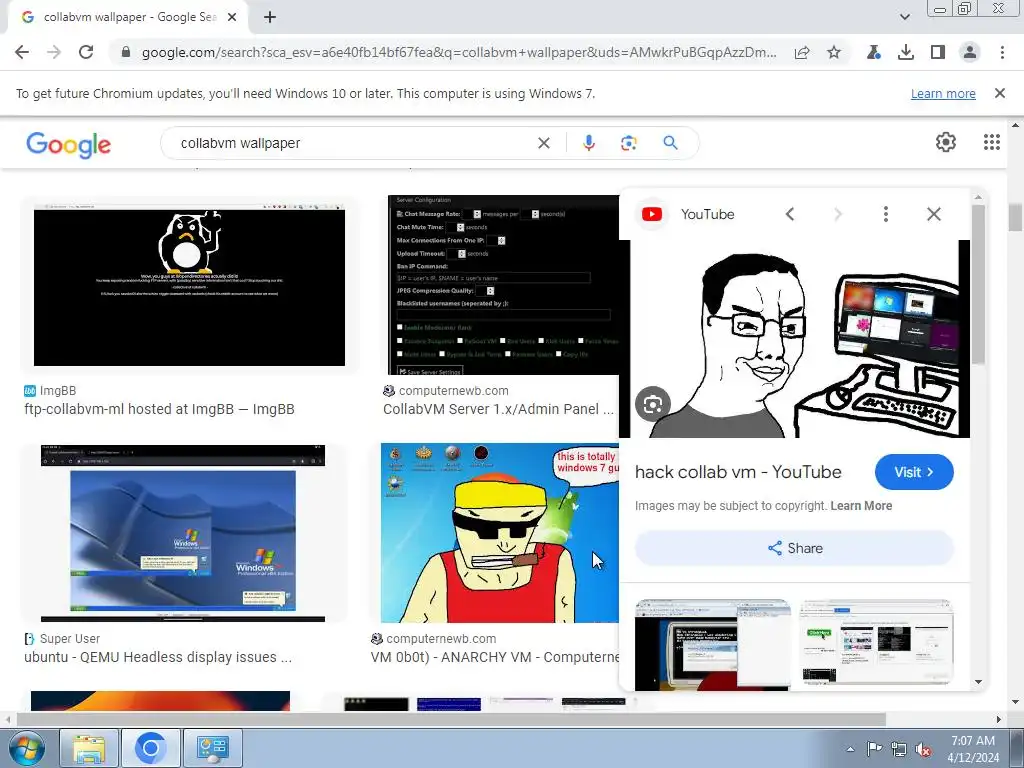Open the Windows Start menu
This screenshot has height=768, width=1024.
point(26,748)
